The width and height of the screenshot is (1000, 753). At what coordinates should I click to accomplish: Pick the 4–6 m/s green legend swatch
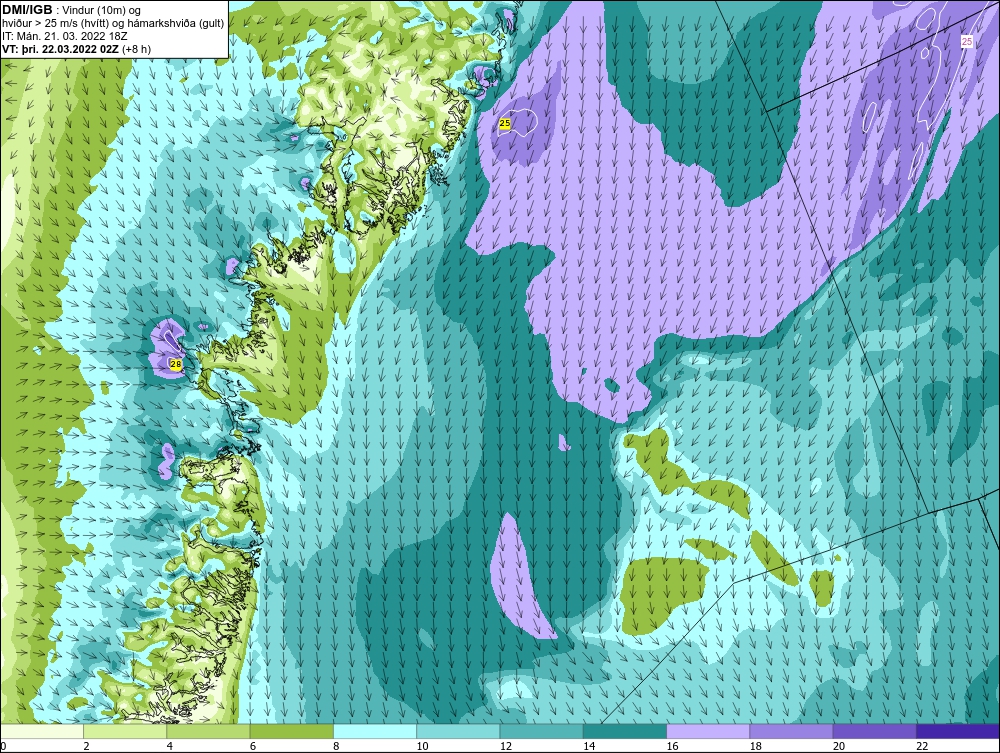pyautogui.click(x=209, y=731)
